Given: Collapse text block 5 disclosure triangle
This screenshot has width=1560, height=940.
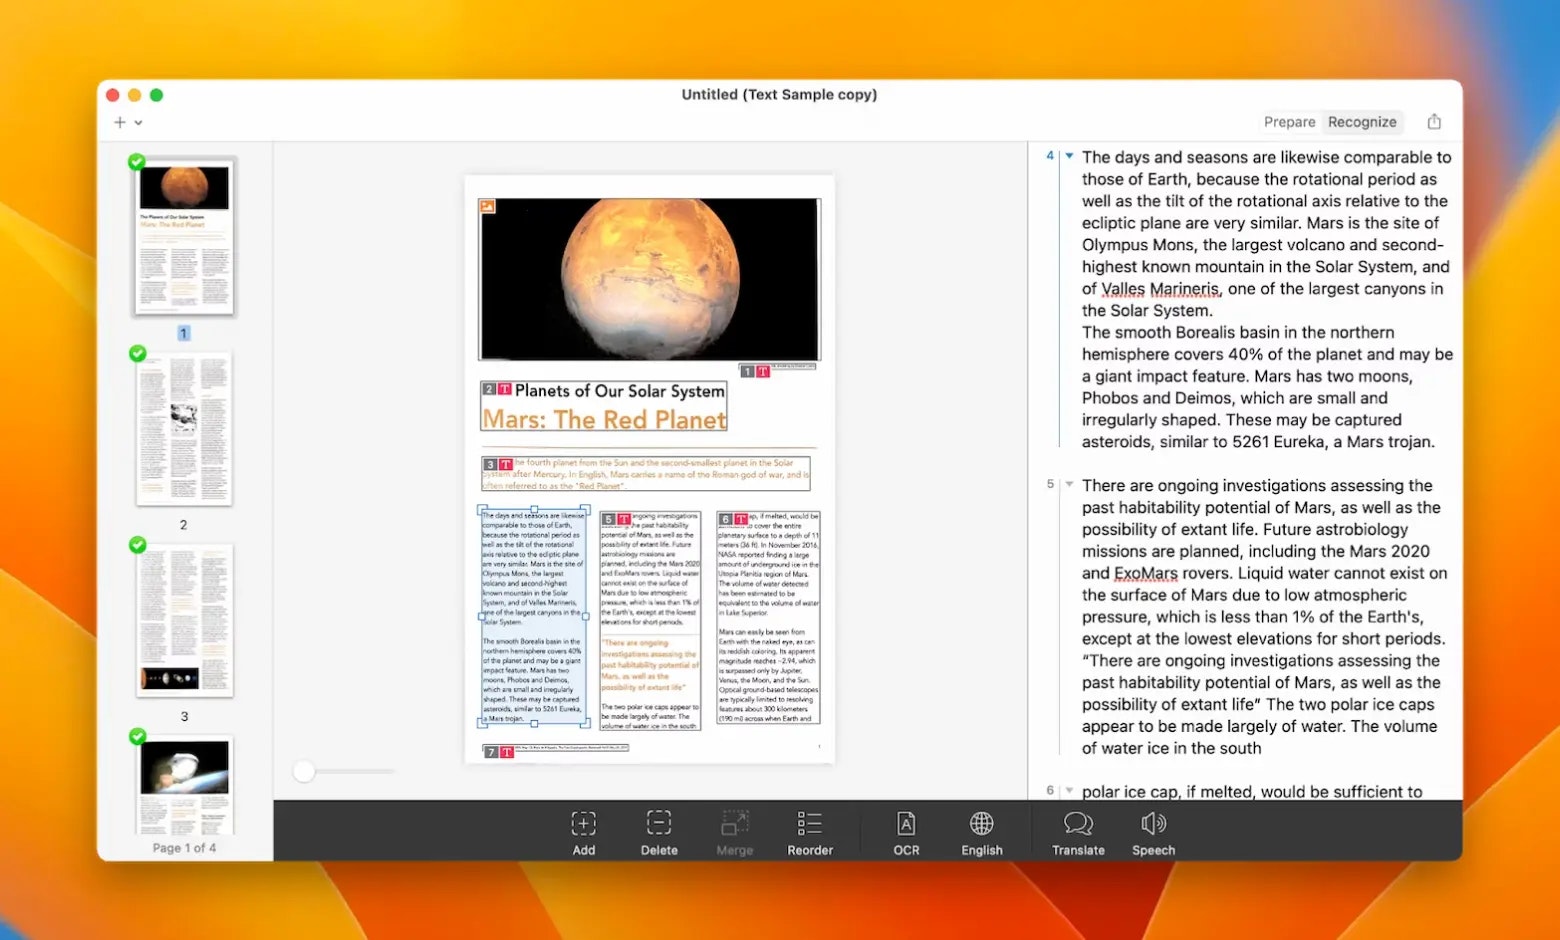Looking at the screenshot, I should (x=1069, y=484).
